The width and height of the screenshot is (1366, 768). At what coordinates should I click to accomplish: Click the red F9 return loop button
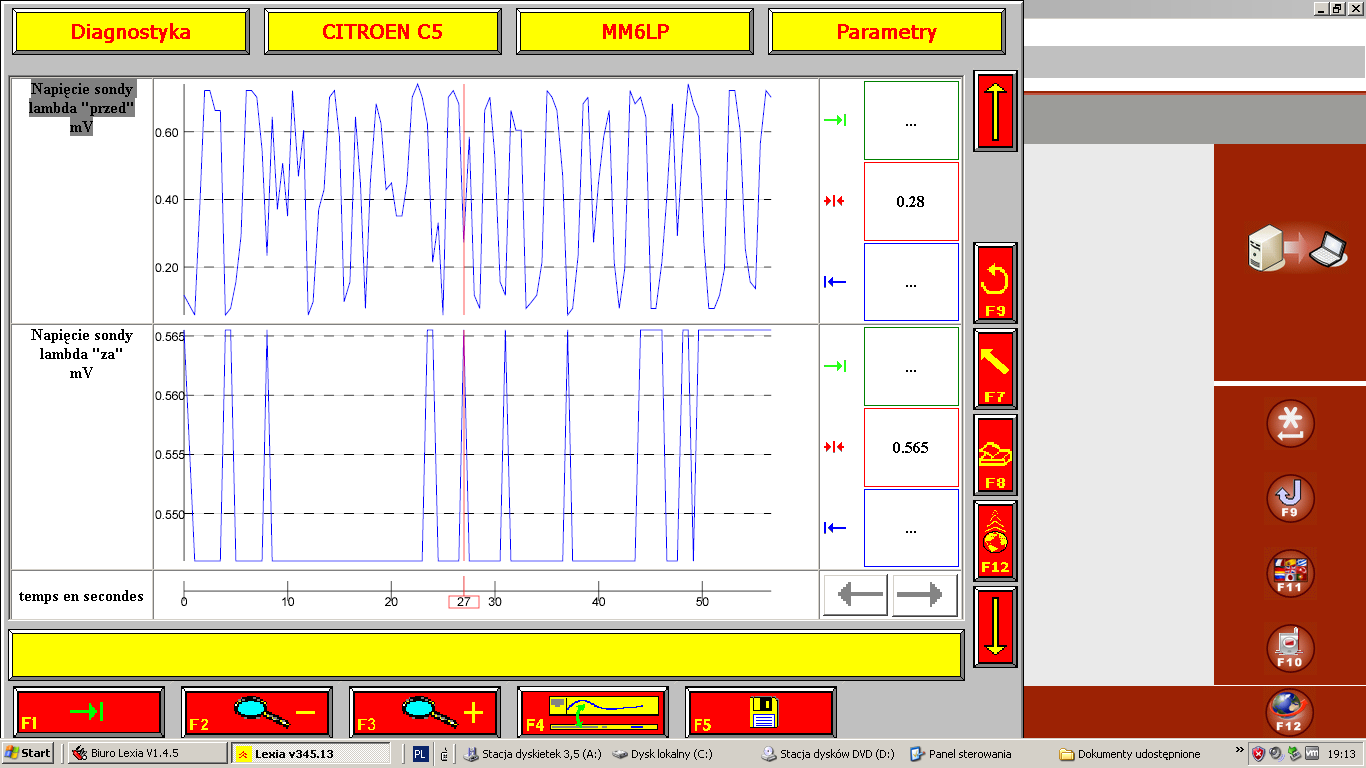995,282
